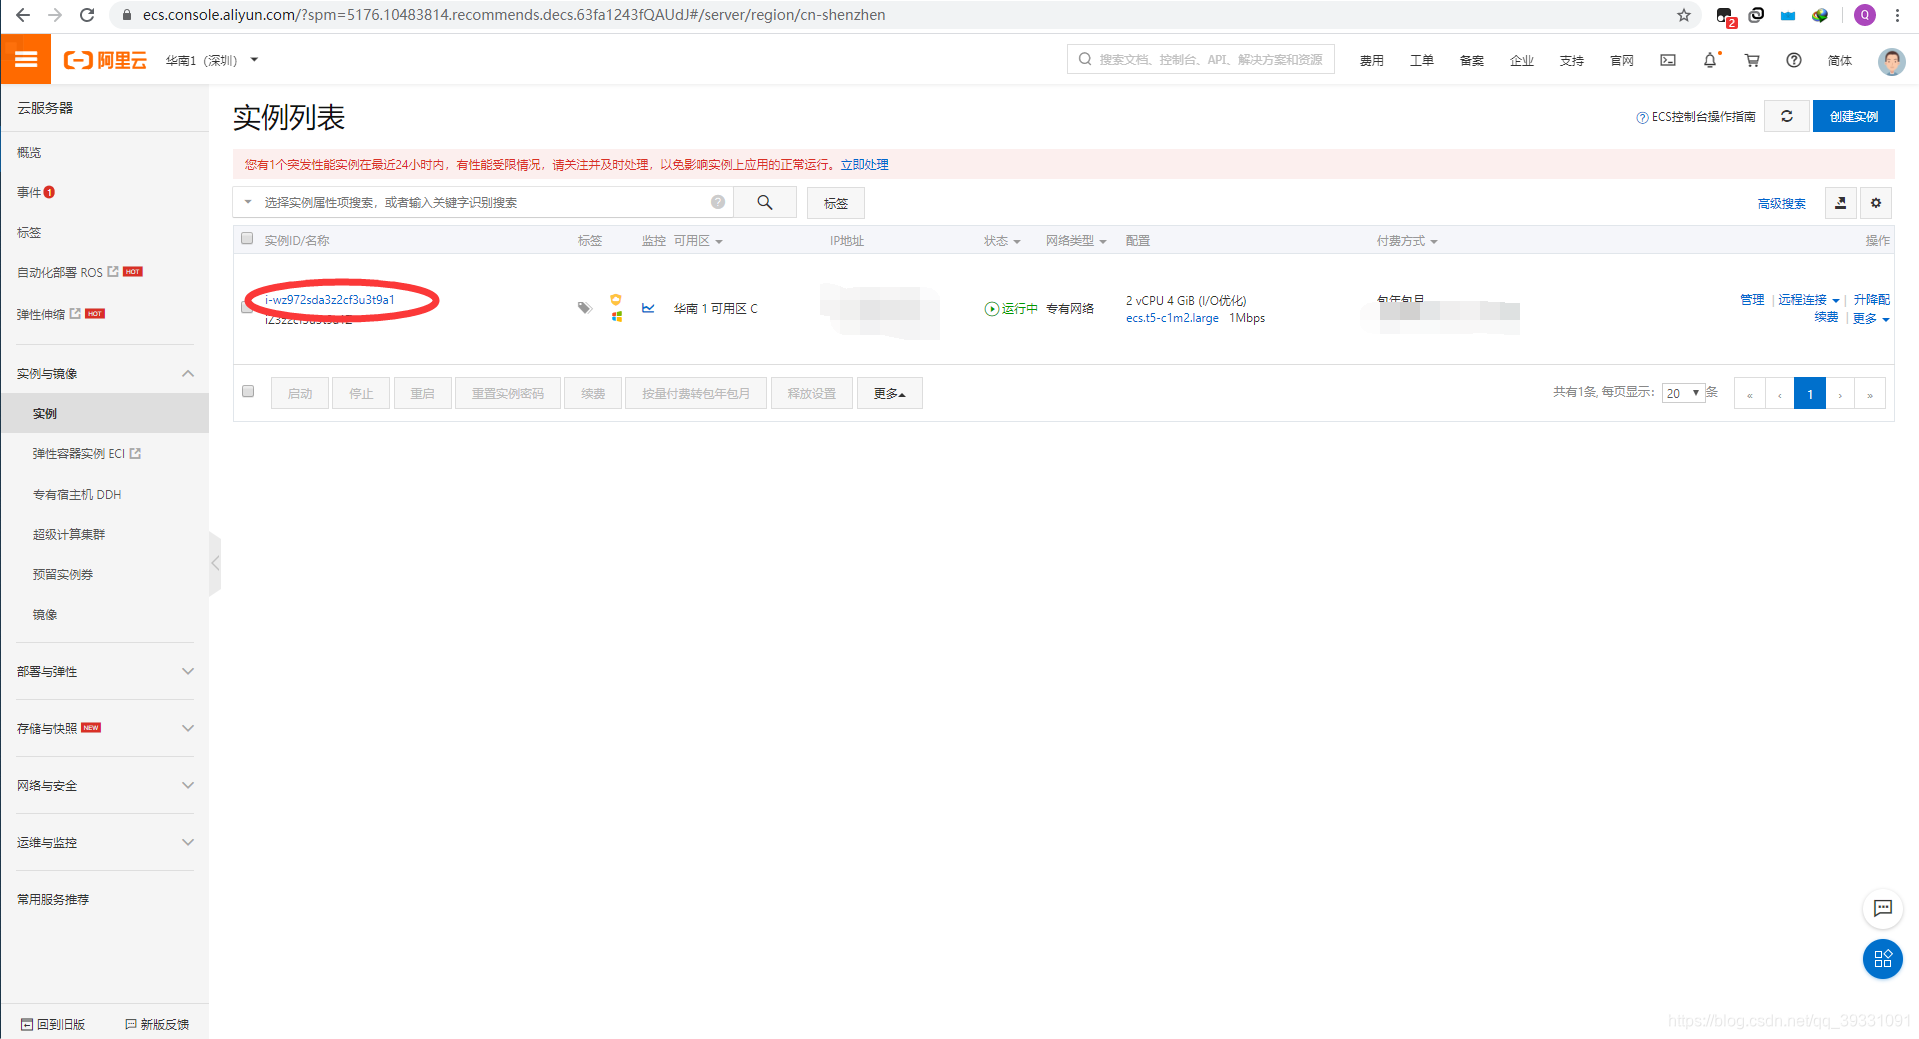Open the monitoring chart icon for the instance
Viewport: 1919px width, 1039px height.
point(648,308)
